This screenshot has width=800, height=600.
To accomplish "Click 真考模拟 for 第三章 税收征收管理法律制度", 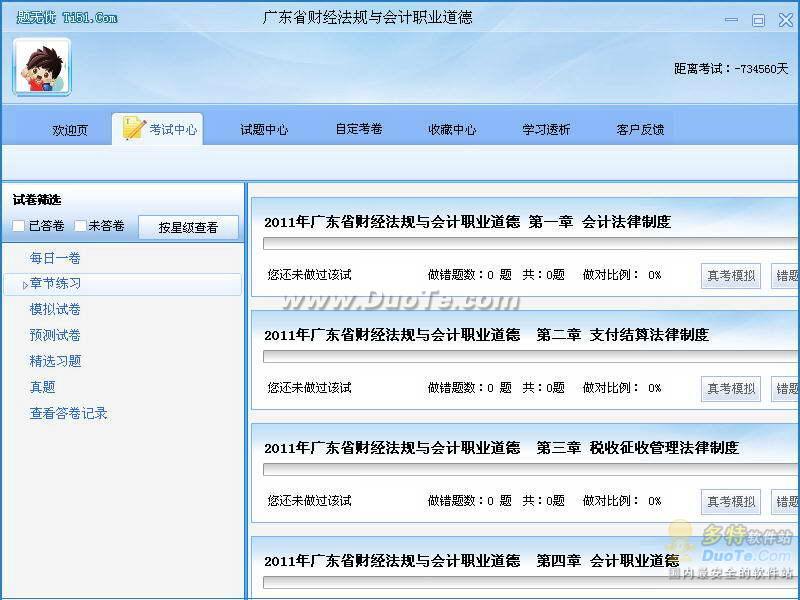I will tap(731, 502).
